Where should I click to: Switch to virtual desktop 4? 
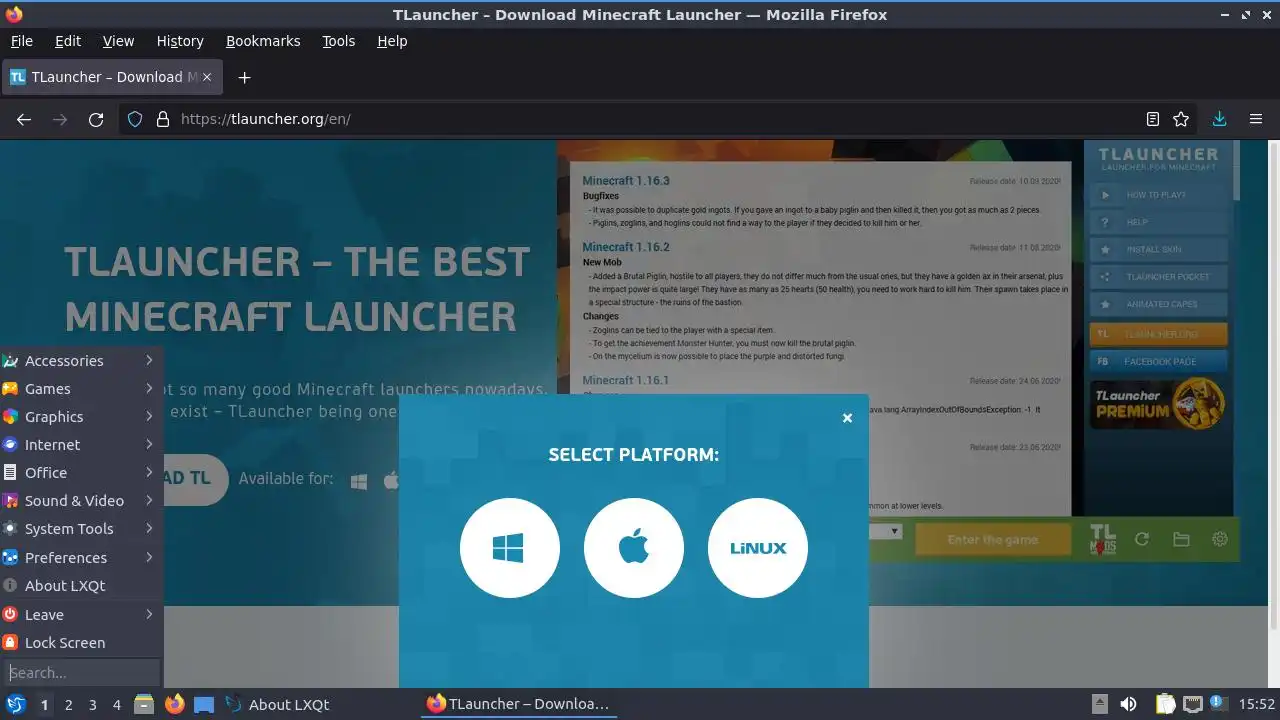[117, 705]
